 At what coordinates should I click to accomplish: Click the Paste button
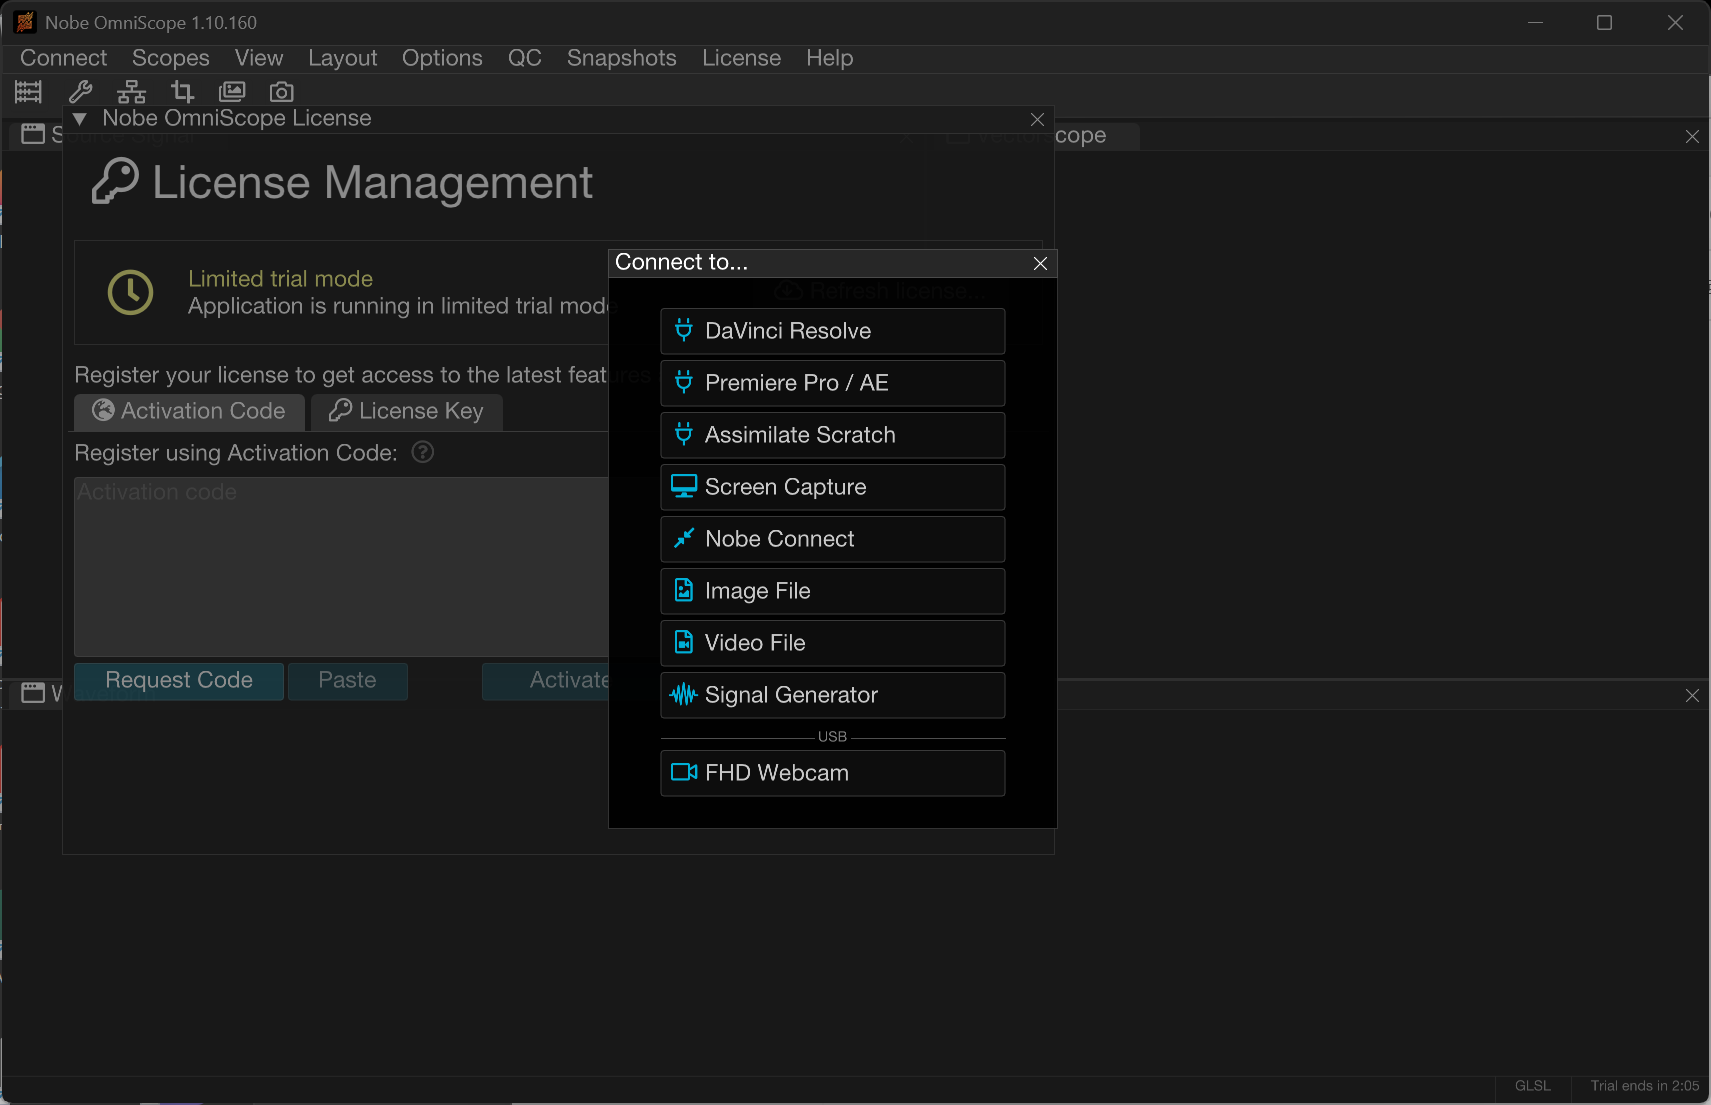point(347,681)
